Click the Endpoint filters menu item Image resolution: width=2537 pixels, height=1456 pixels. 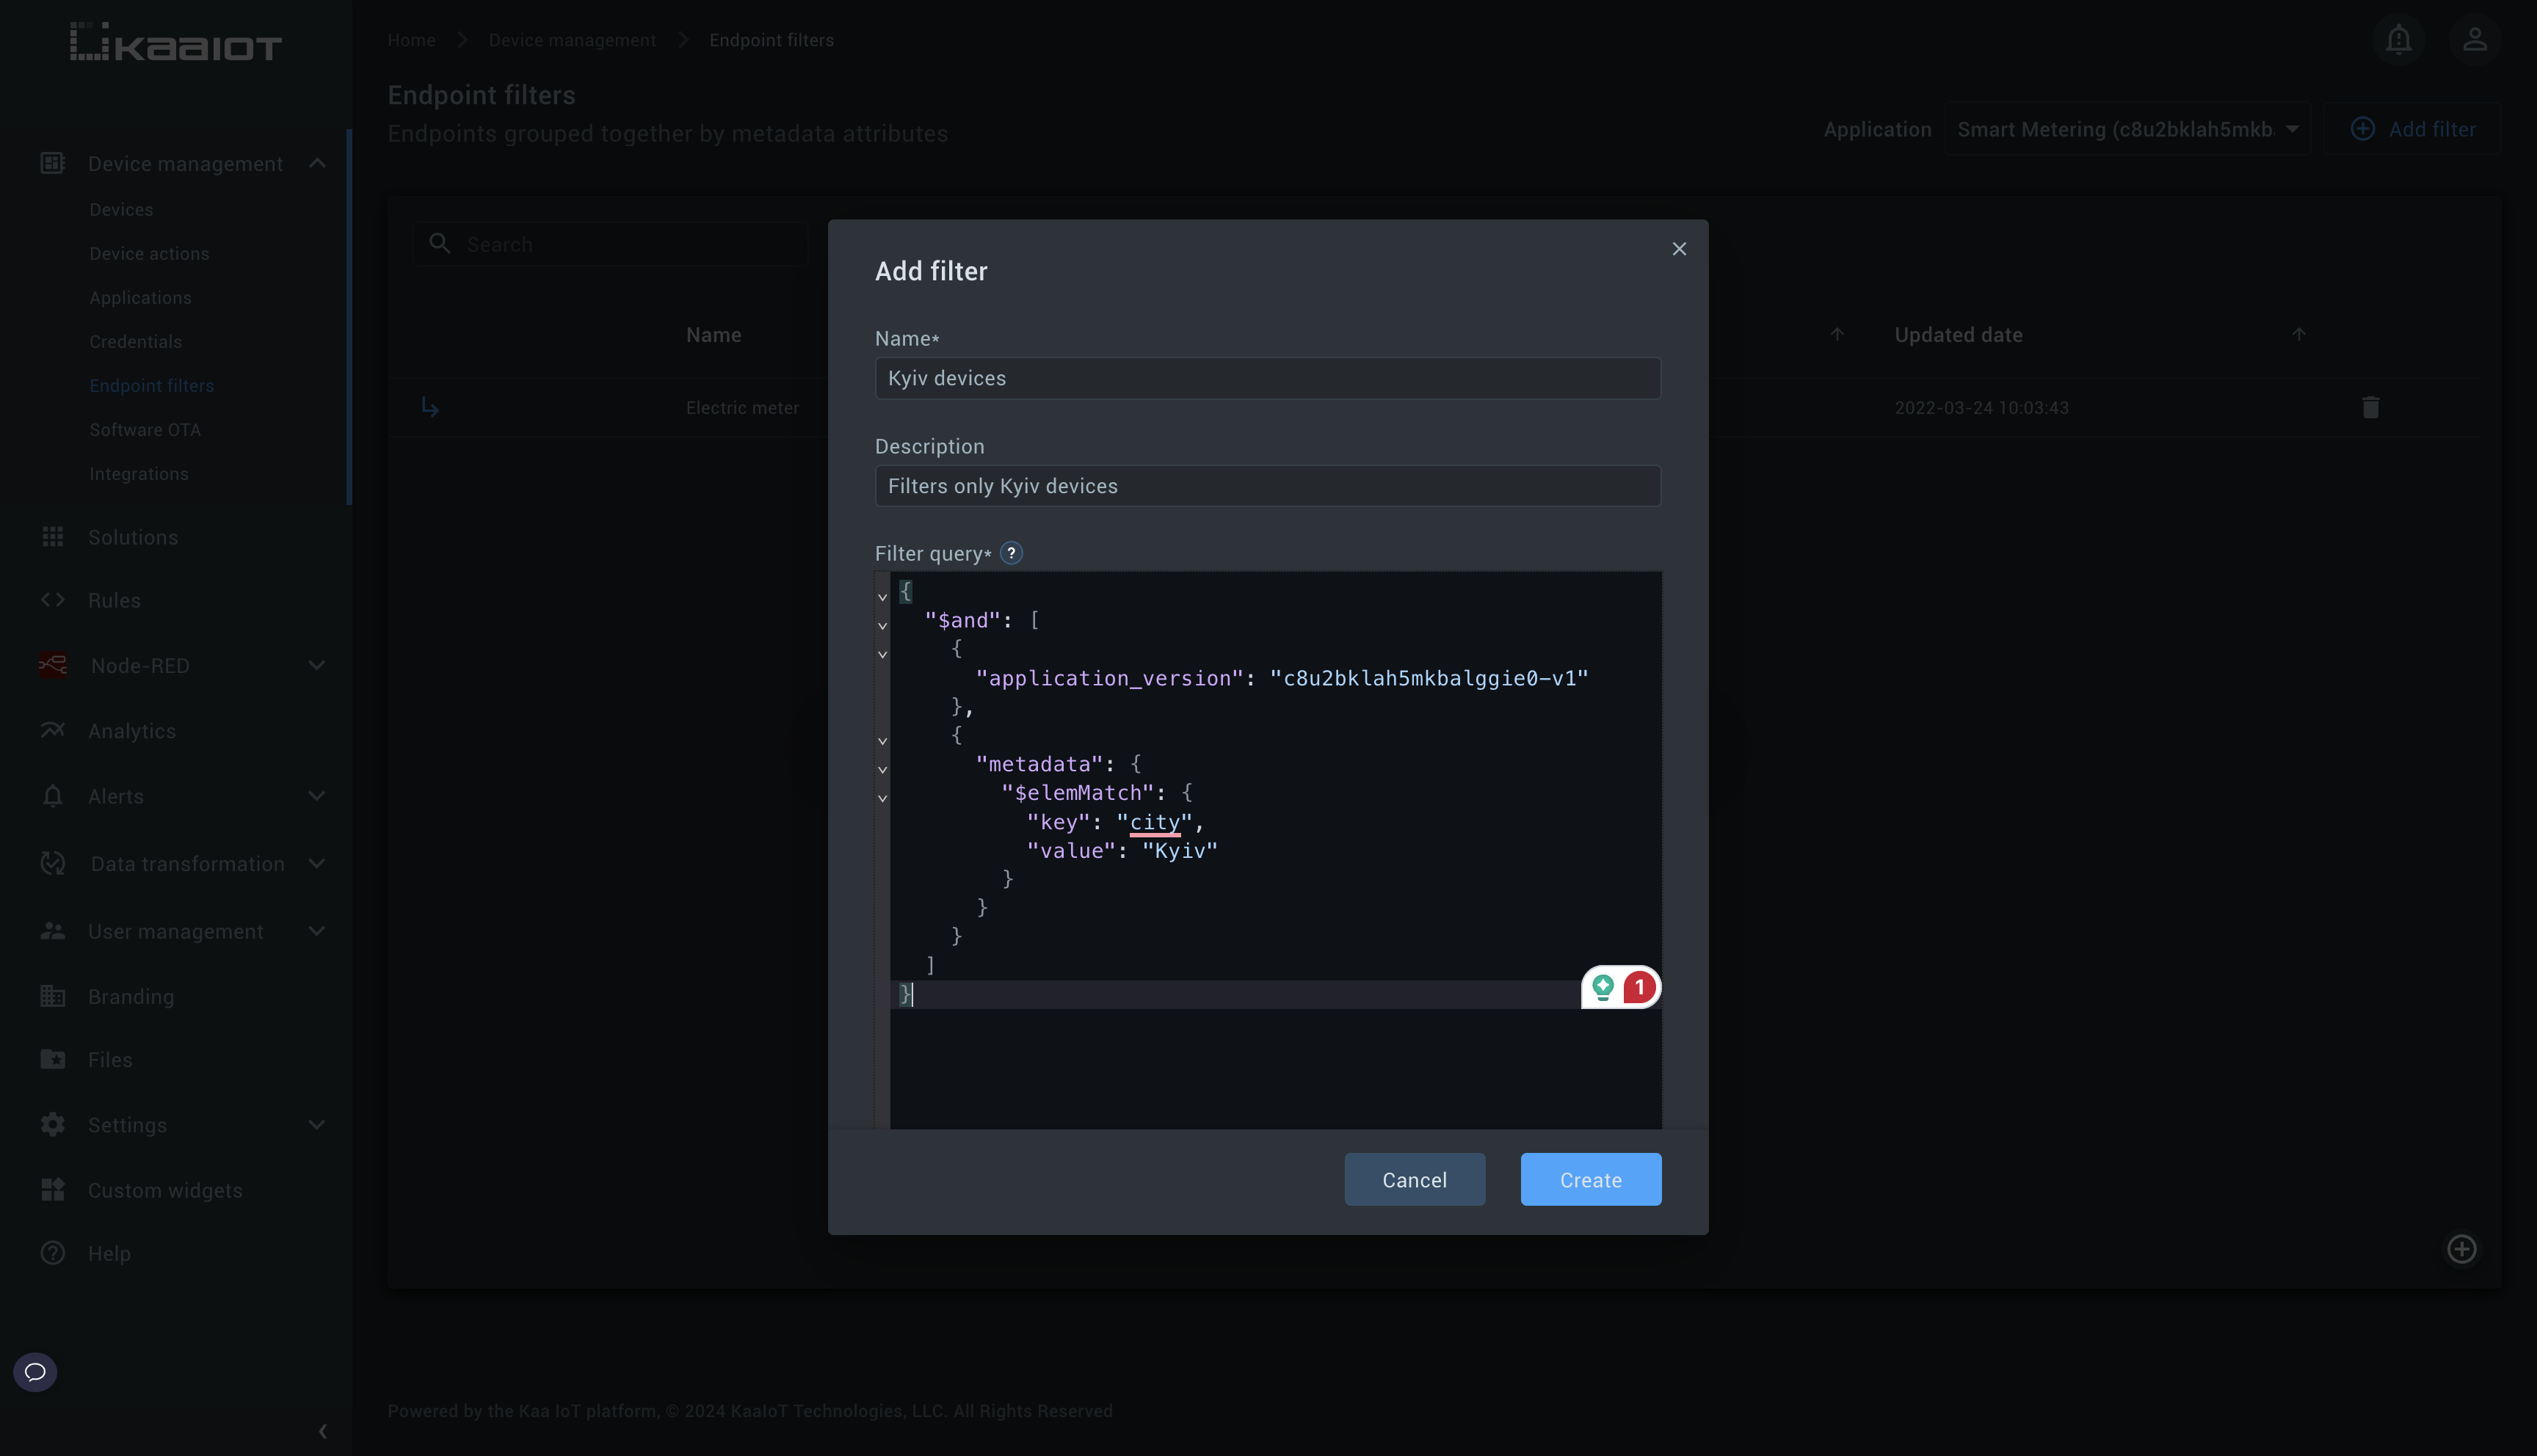(152, 385)
